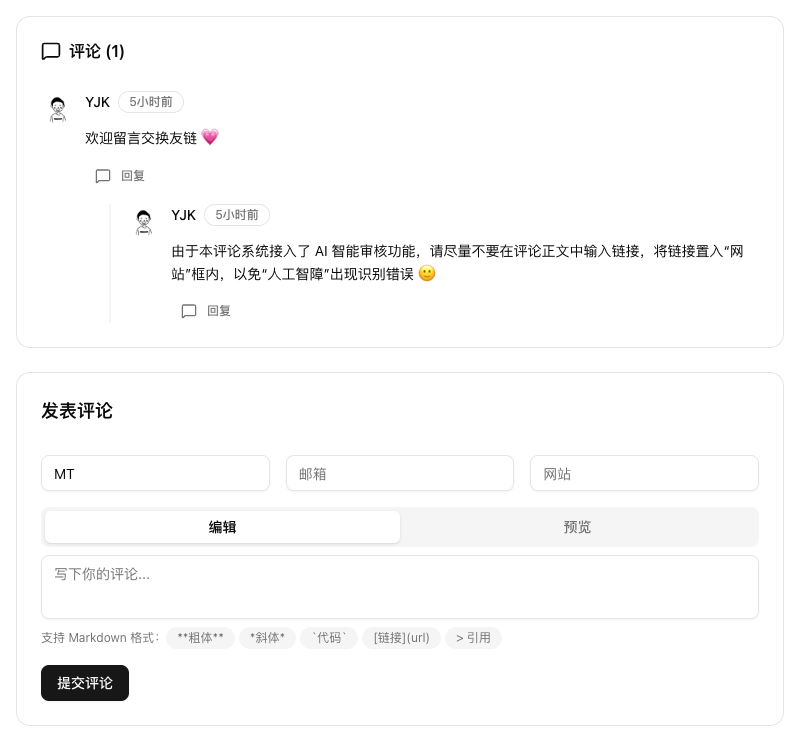802x748 pixels.
Task: Switch to the 预览 tab
Action: coord(577,527)
